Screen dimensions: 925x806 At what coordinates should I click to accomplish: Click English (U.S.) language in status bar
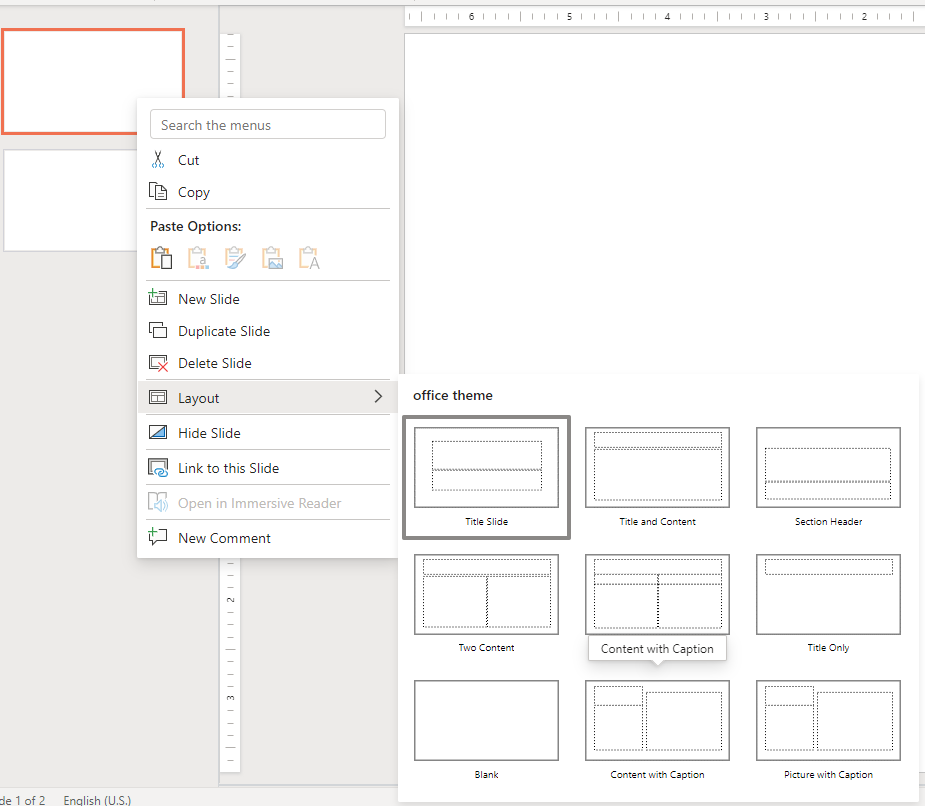pos(97,800)
